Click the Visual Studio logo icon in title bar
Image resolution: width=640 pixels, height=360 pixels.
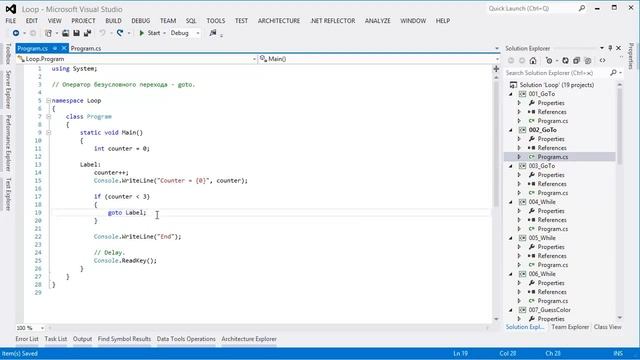point(11,9)
